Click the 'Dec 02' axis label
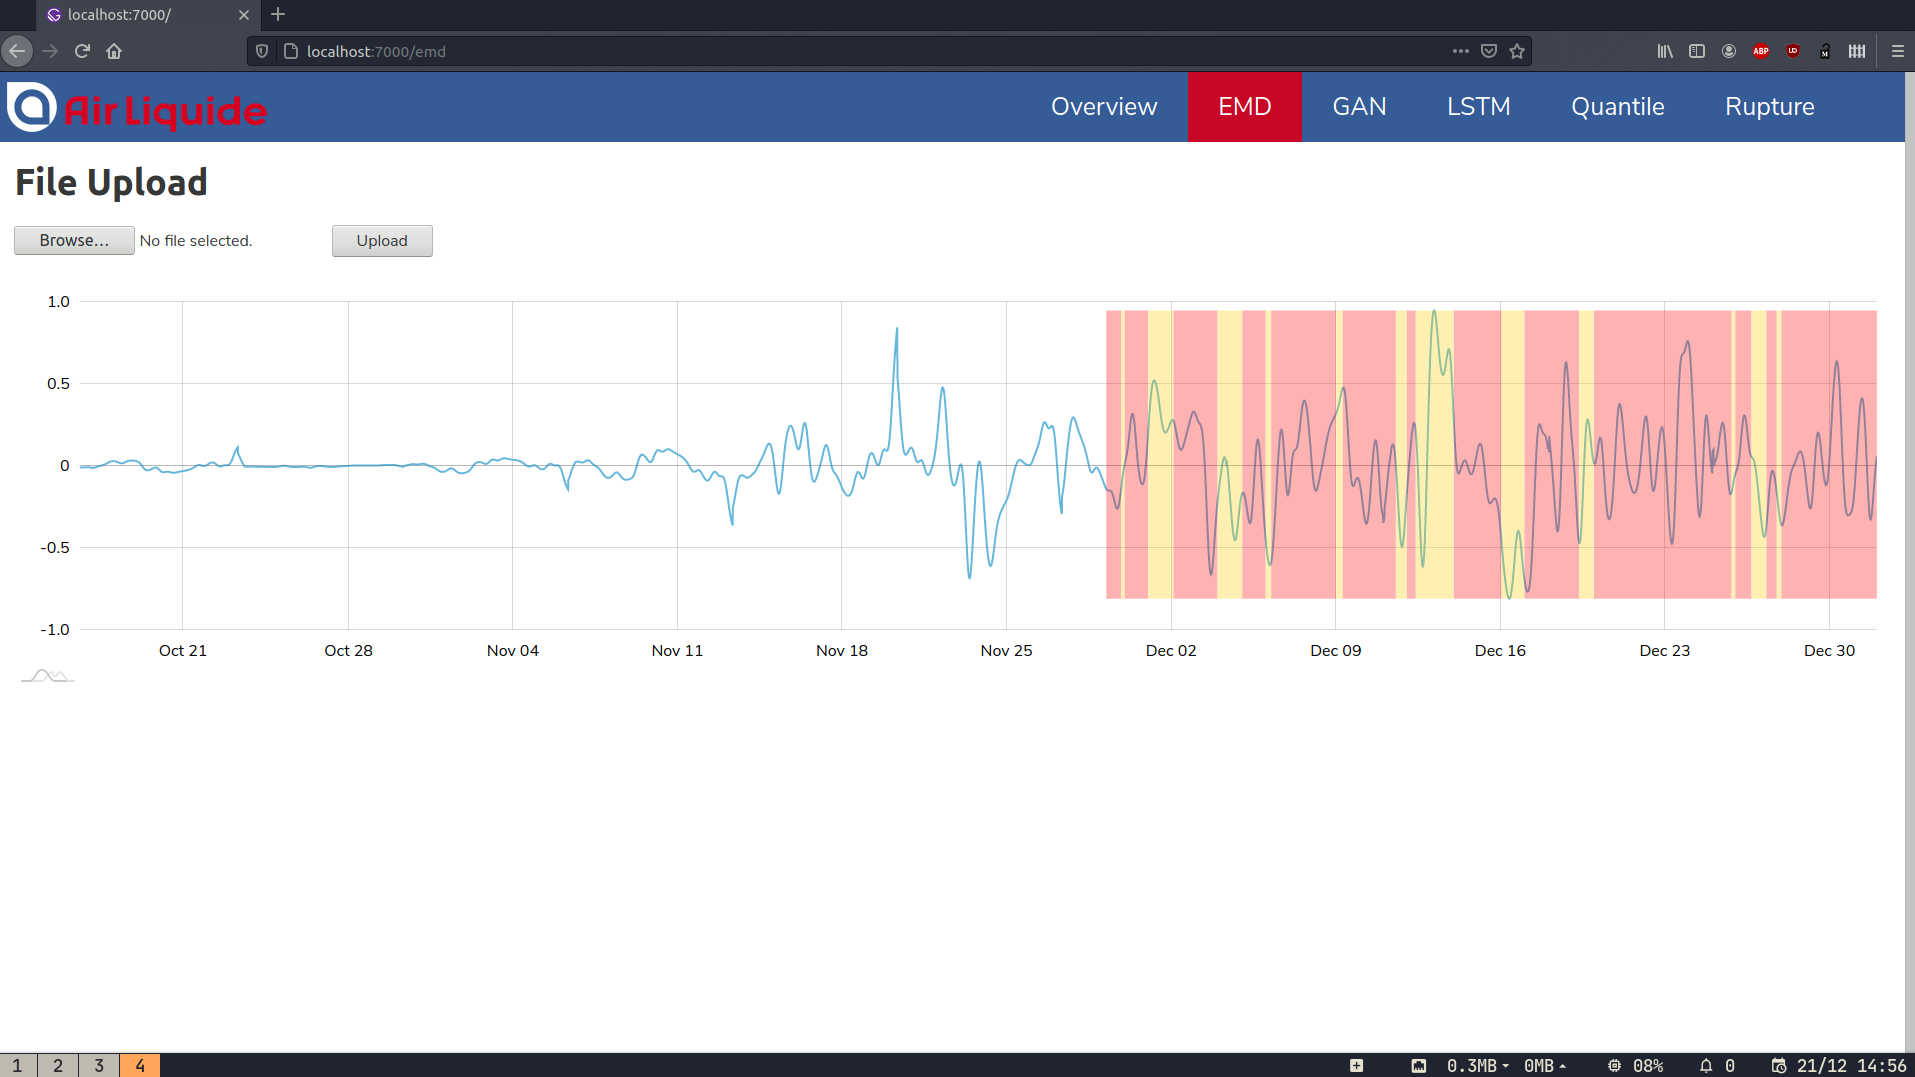Viewport: 1915px width, 1077px height. coord(1171,650)
